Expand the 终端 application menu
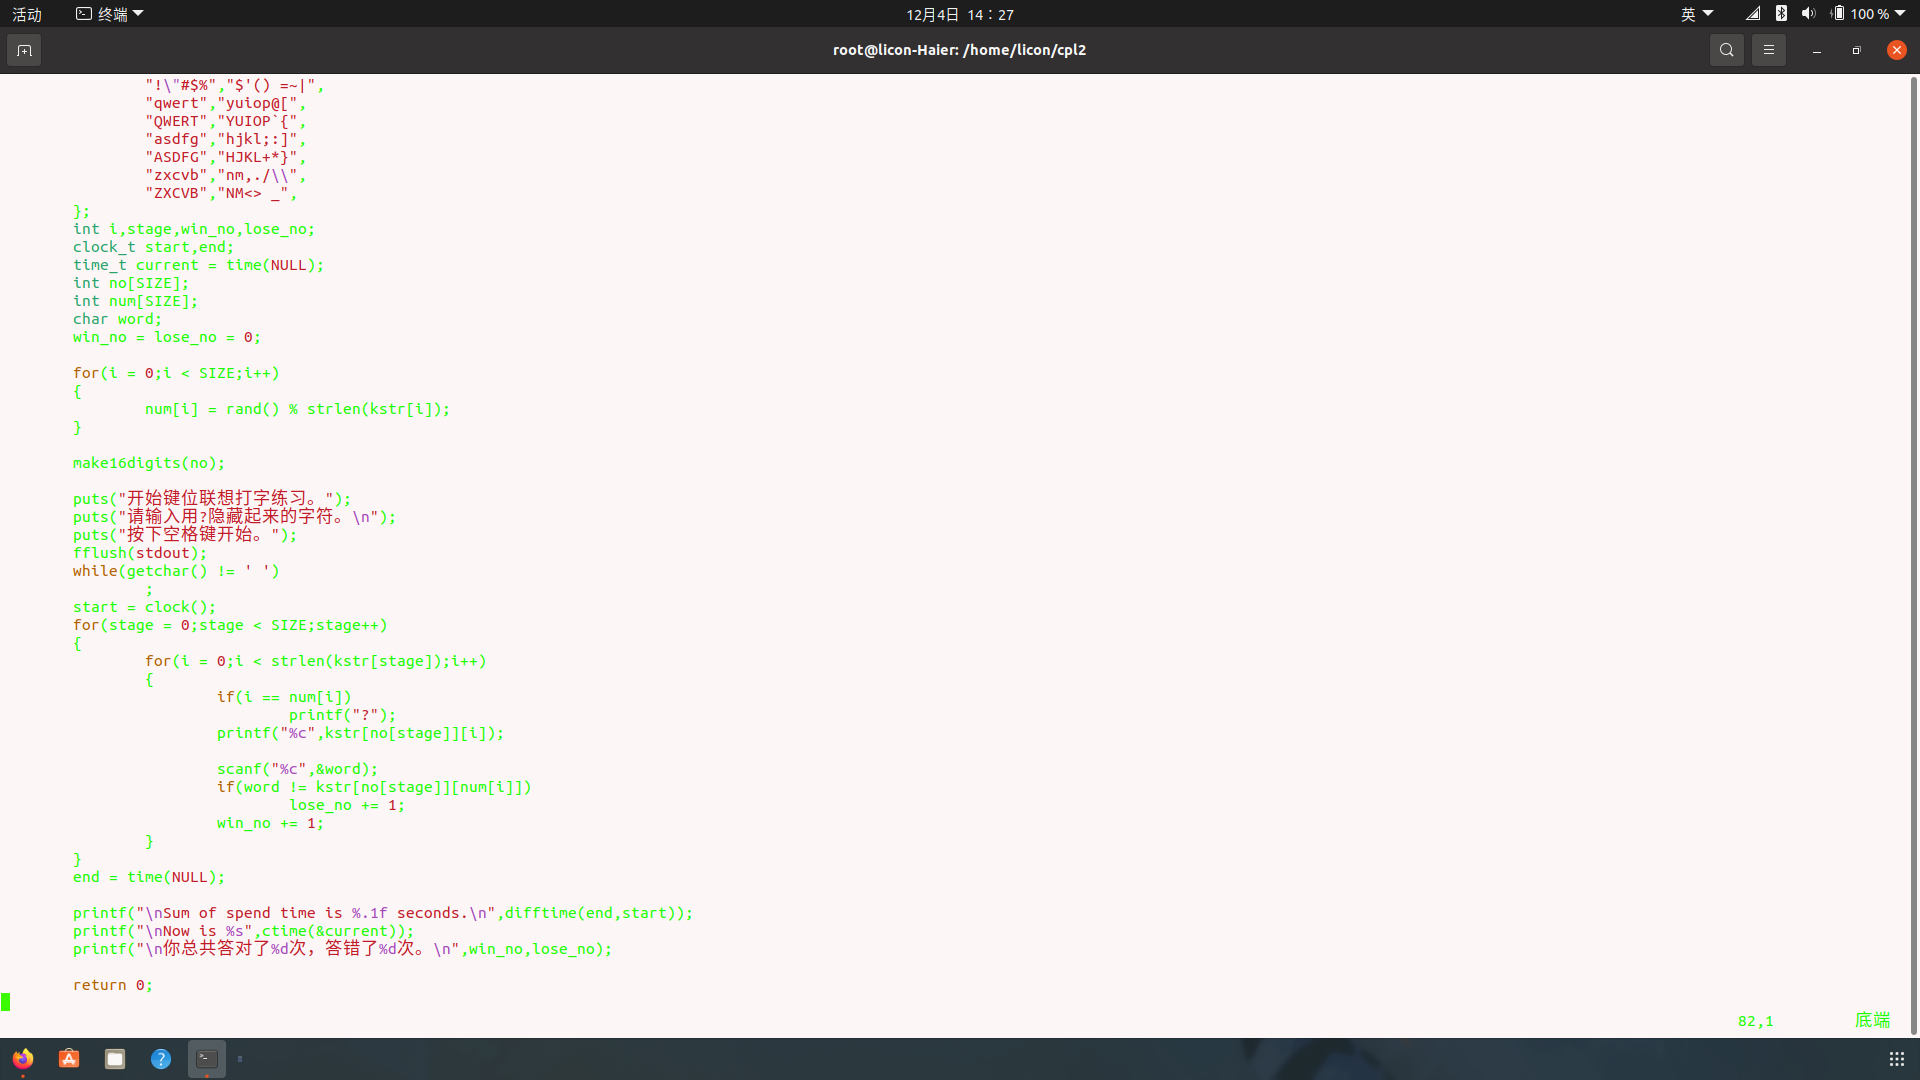 tap(110, 14)
